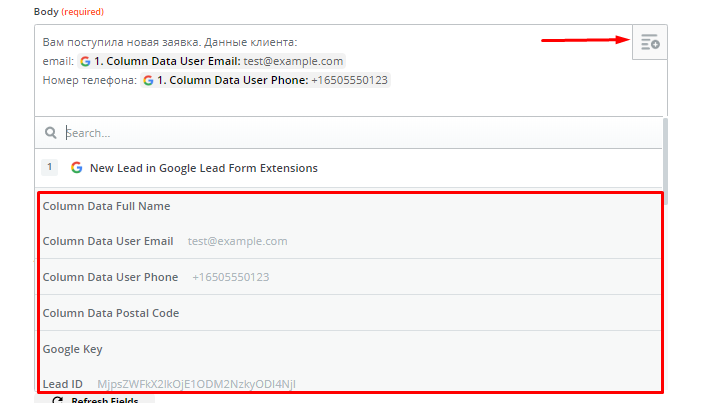Select the Google Key field option
This screenshot has width=706, height=403.
pos(351,349)
